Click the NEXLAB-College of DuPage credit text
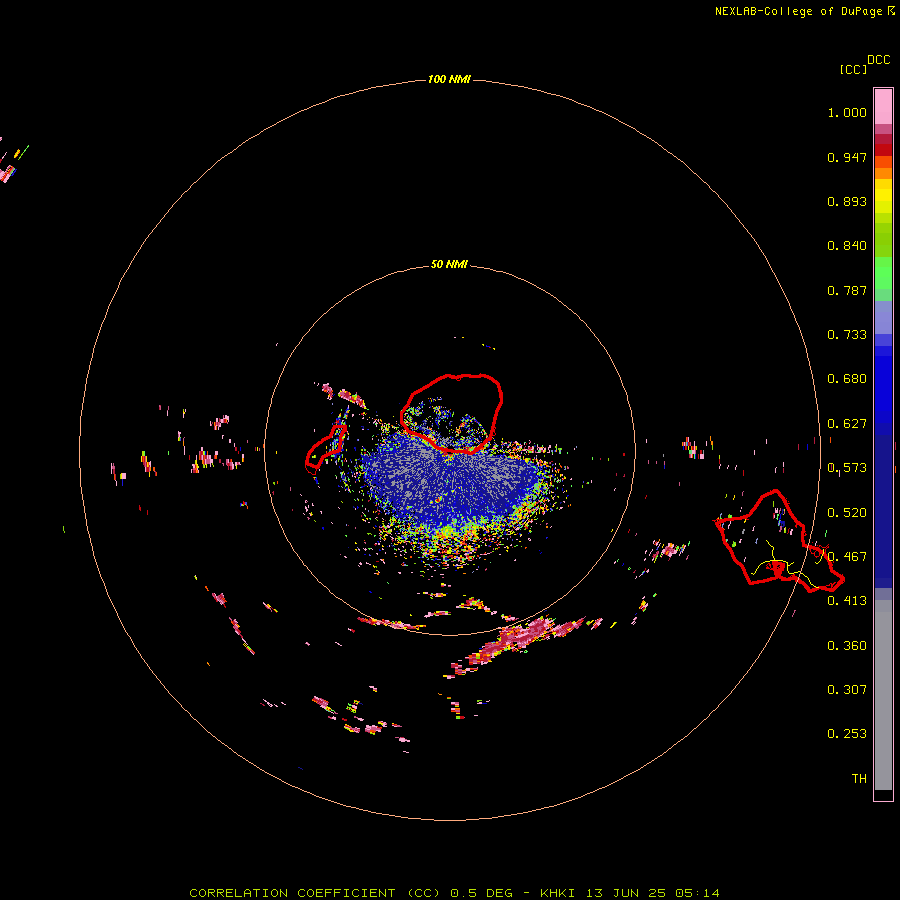Screen dimensions: 900x900 tap(804, 11)
